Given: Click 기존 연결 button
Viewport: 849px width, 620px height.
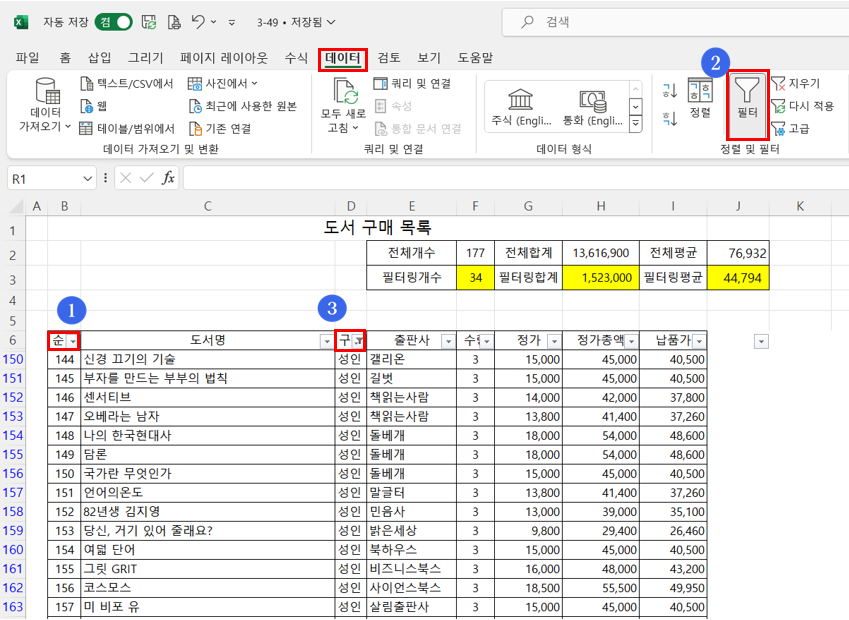Looking at the screenshot, I should (220, 128).
